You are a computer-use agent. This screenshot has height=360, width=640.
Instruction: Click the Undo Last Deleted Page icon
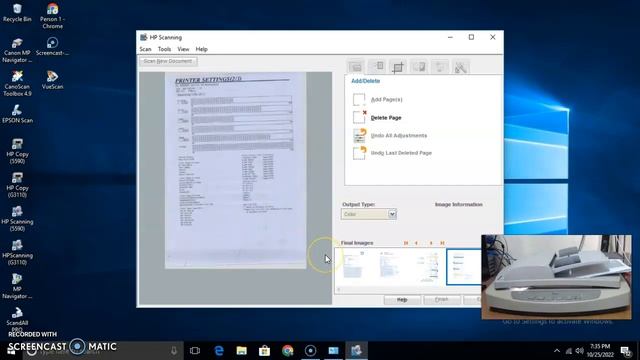(x=360, y=153)
